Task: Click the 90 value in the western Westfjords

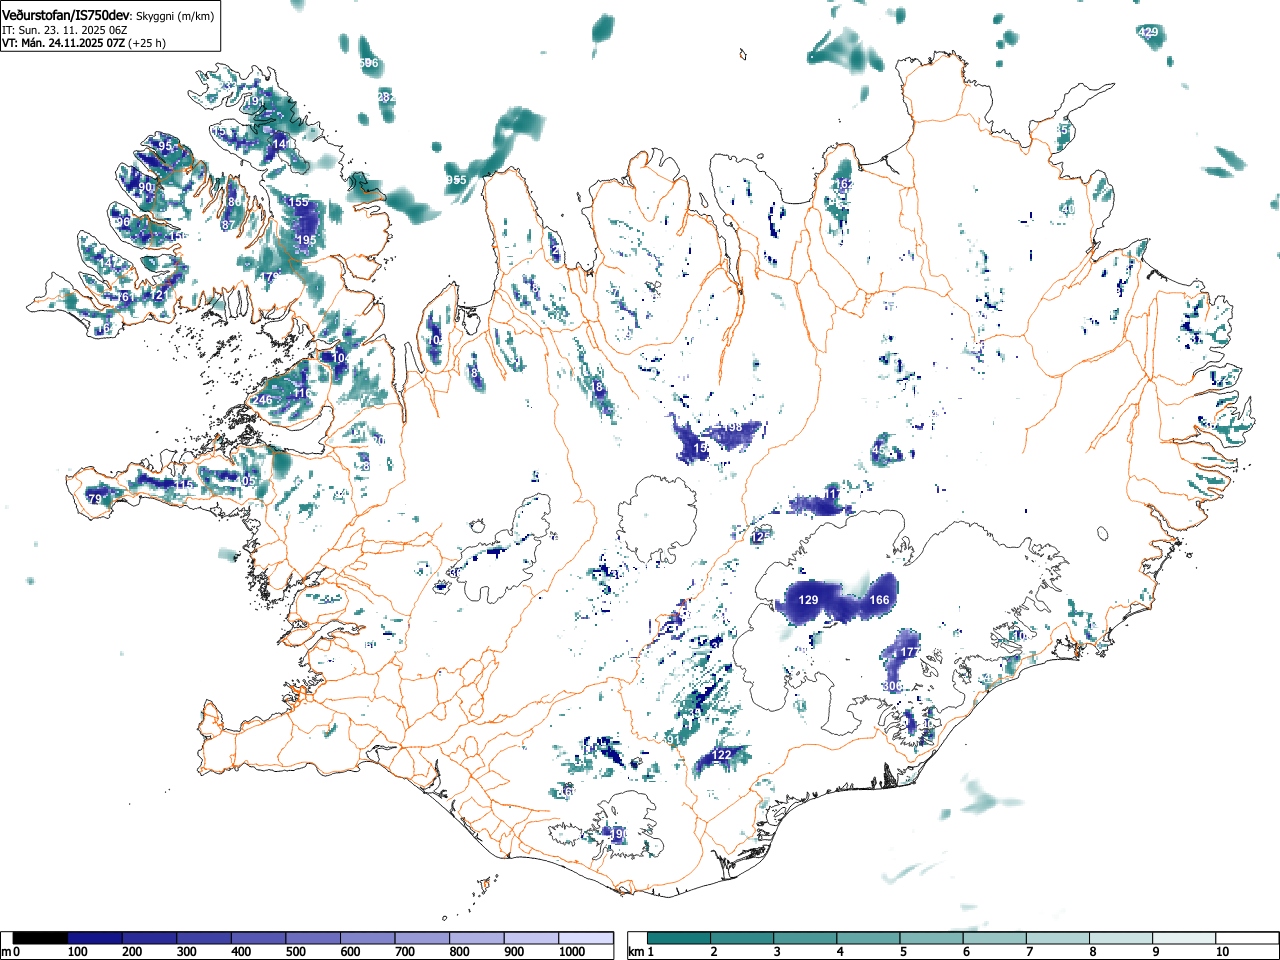Action: pos(146,187)
